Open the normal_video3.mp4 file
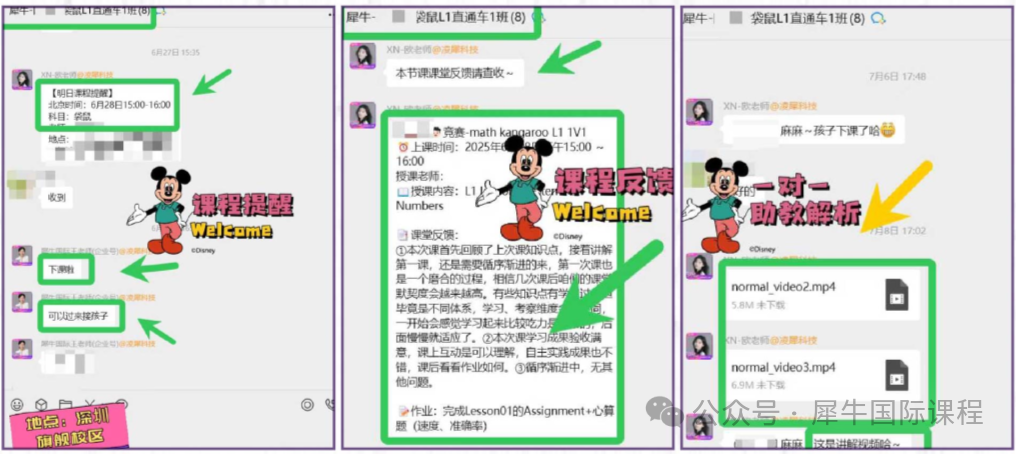This screenshot has height=454, width=1016. pyautogui.click(x=821, y=376)
